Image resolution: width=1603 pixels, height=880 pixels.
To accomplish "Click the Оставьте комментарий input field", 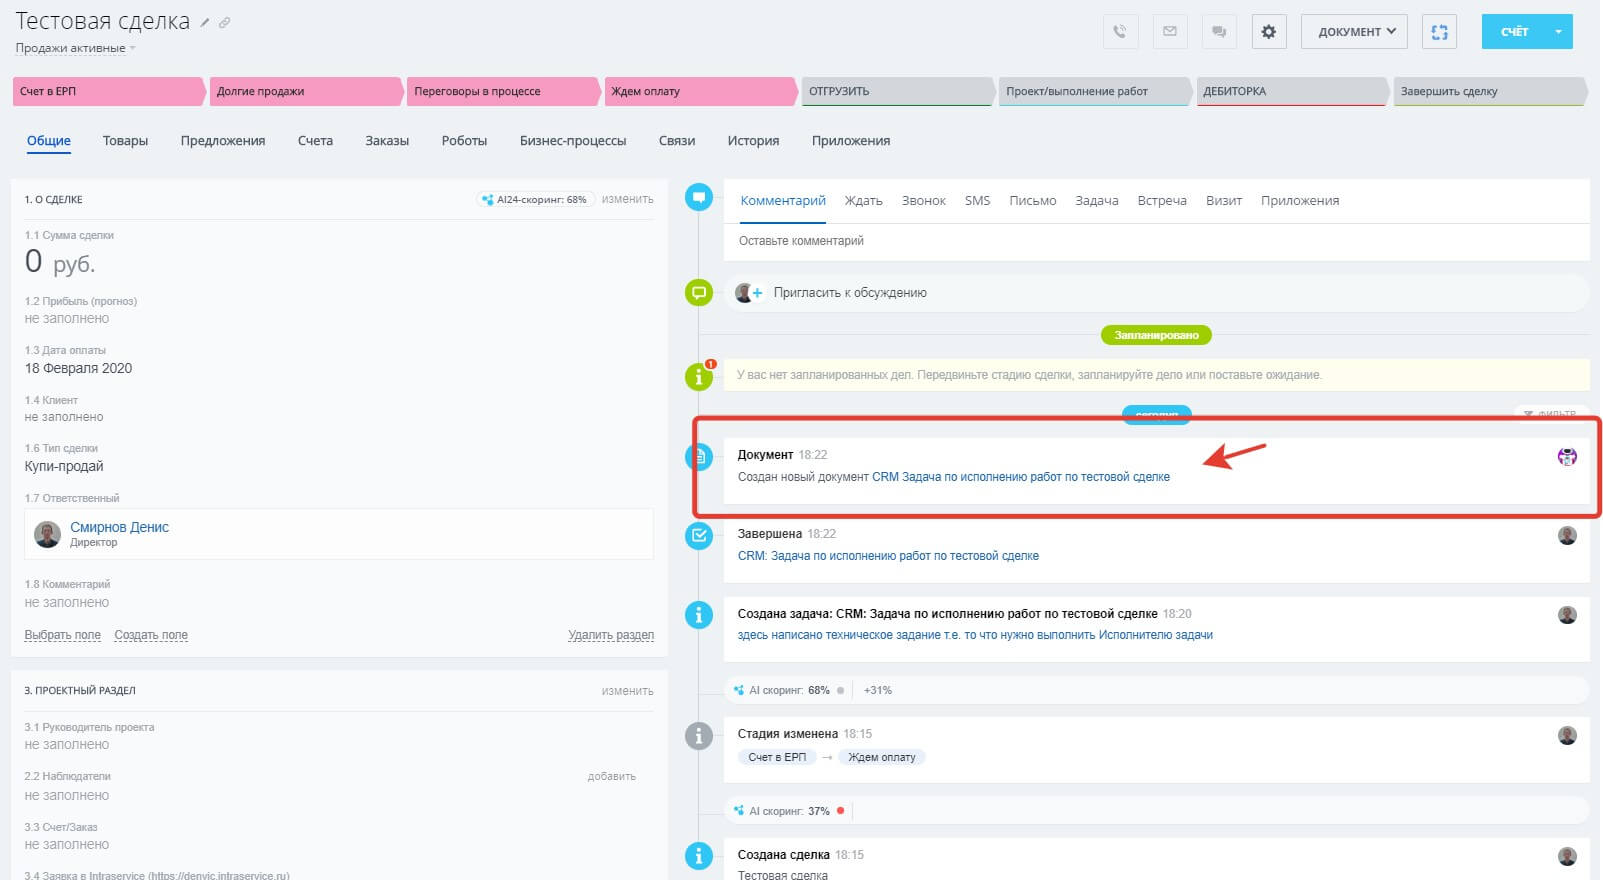I will [1156, 241].
